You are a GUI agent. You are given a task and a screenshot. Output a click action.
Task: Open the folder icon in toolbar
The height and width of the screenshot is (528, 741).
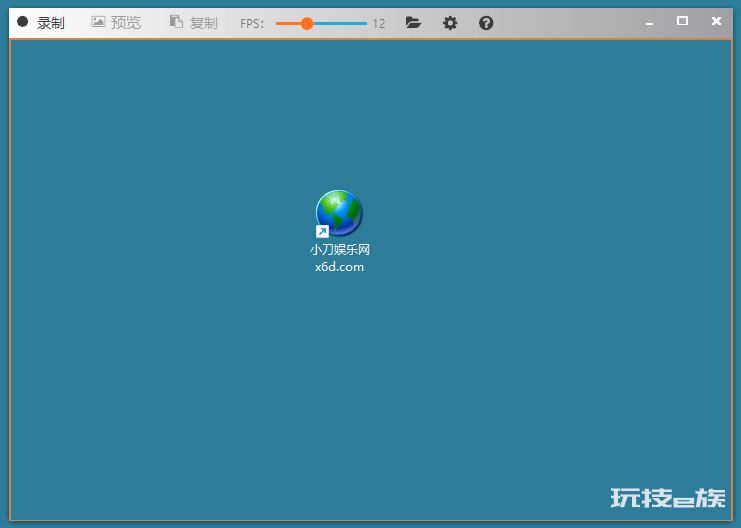click(x=413, y=22)
